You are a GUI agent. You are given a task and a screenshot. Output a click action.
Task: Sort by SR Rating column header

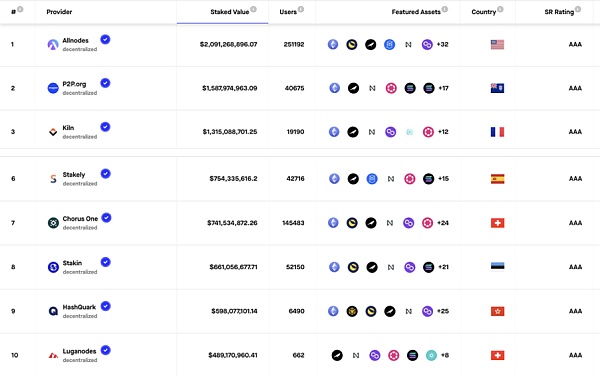[559, 12]
